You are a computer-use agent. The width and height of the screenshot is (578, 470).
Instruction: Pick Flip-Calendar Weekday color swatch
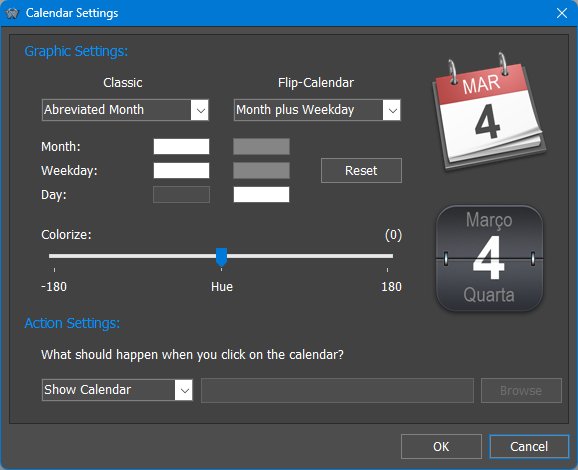(261, 171)
